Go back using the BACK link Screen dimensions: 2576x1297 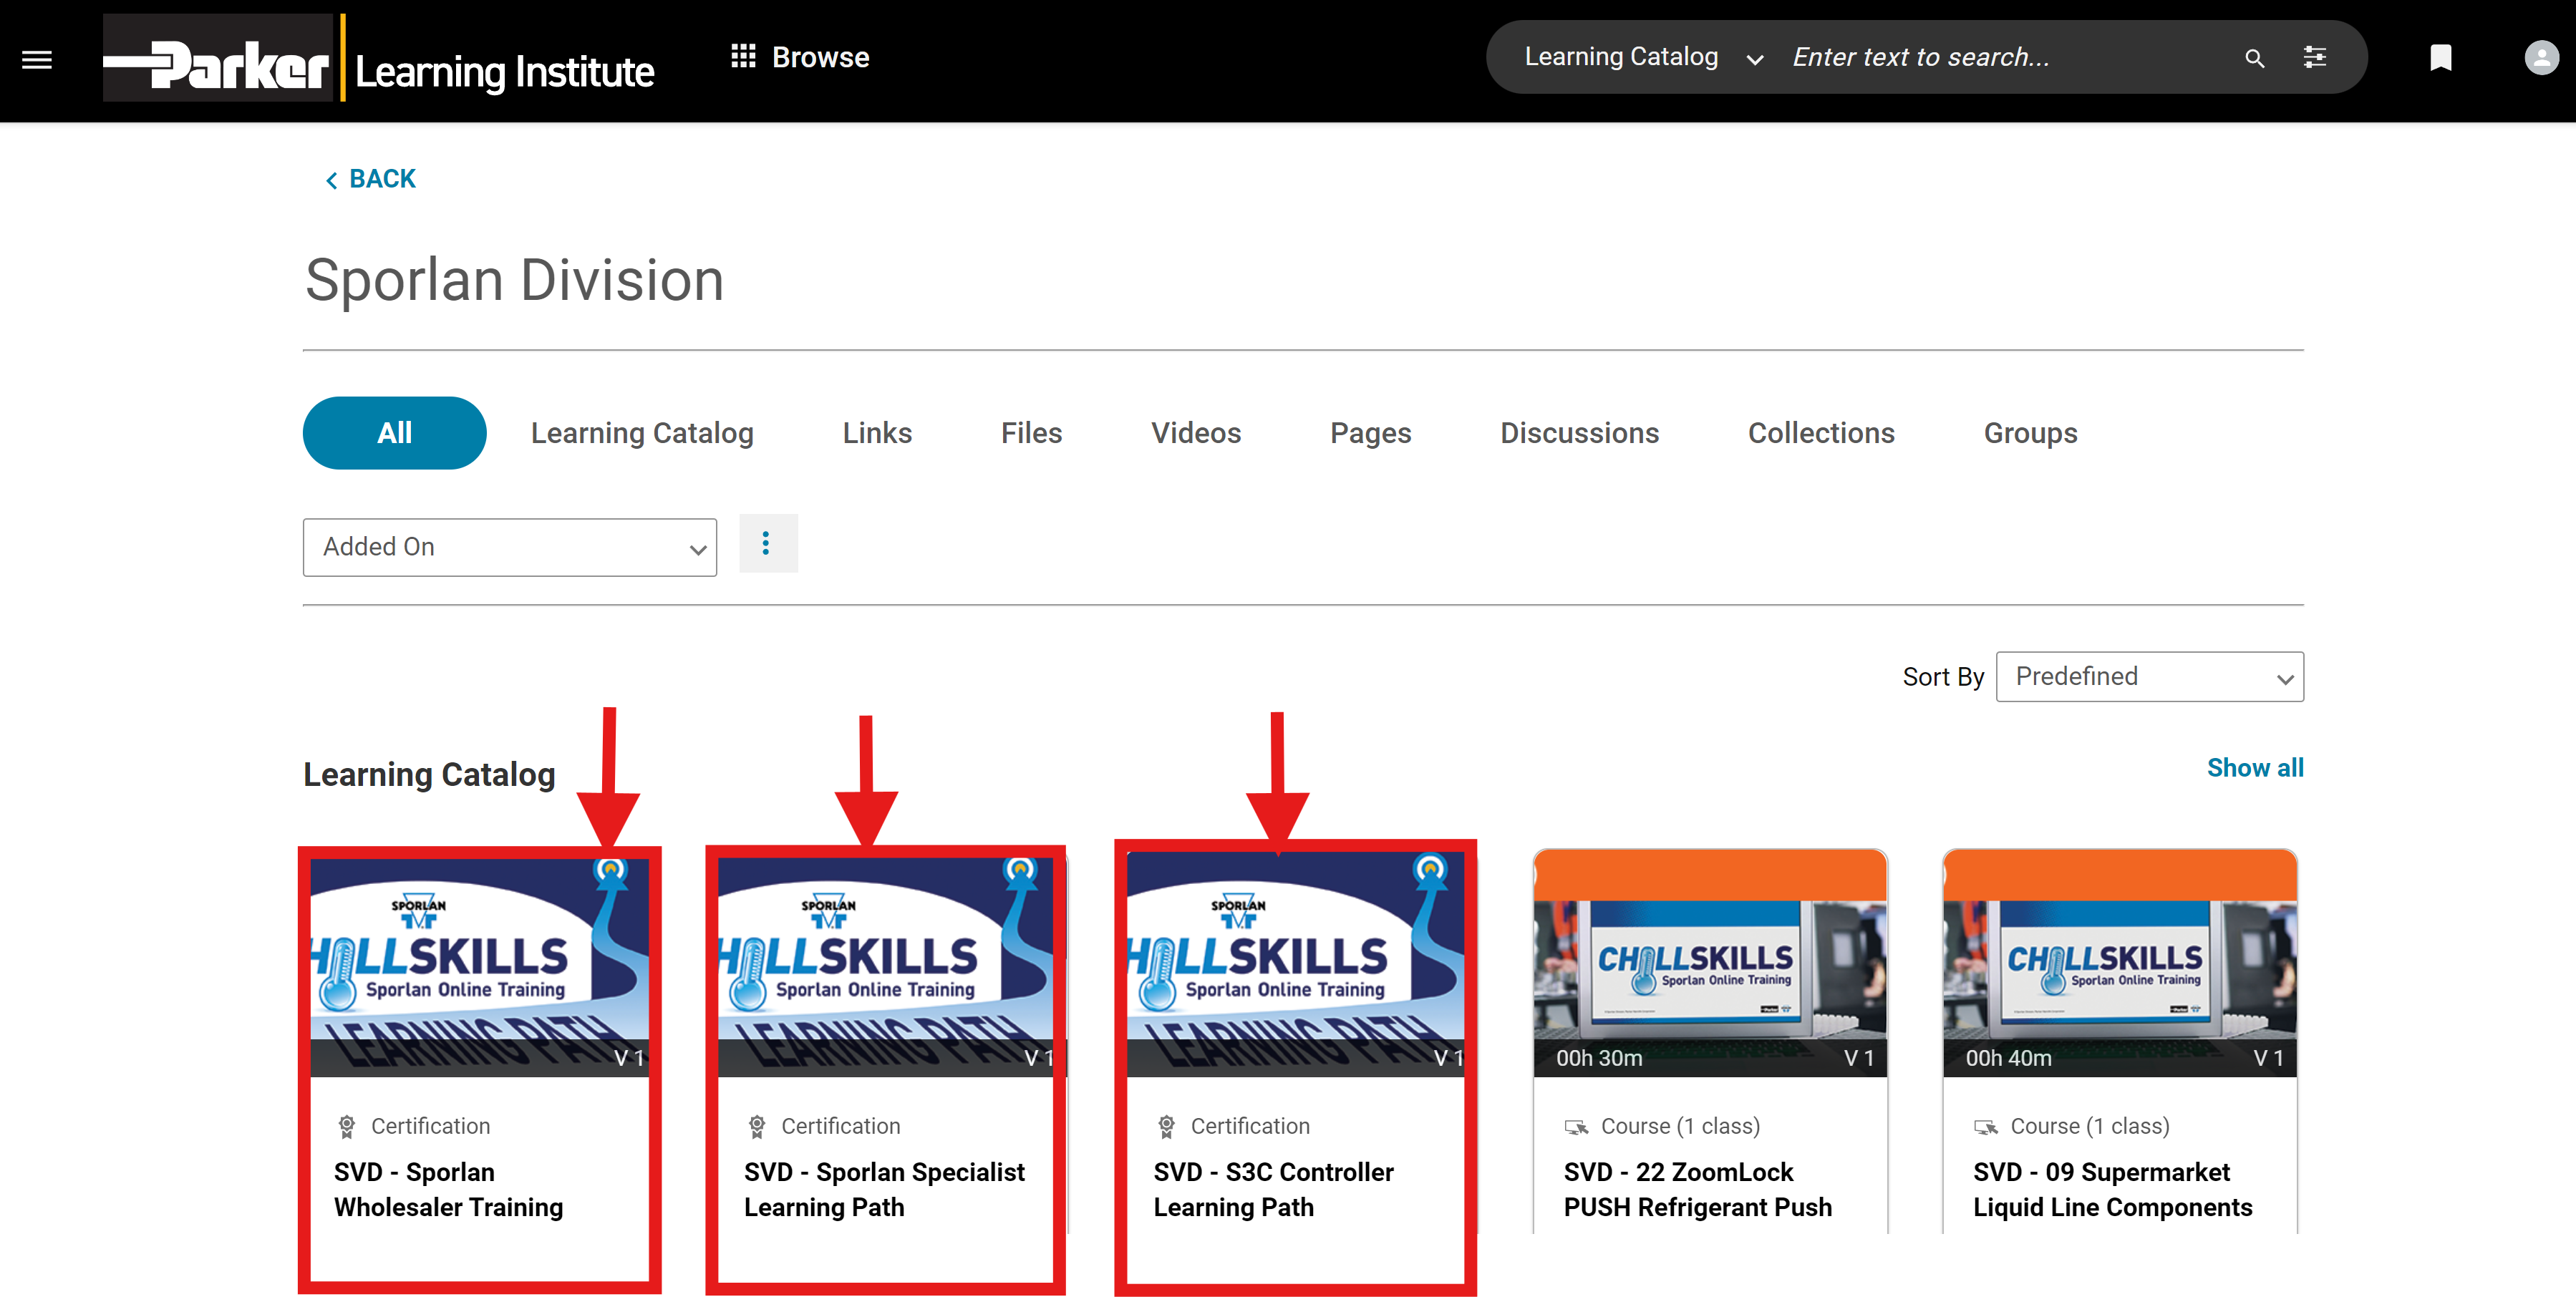coord(370,179)
